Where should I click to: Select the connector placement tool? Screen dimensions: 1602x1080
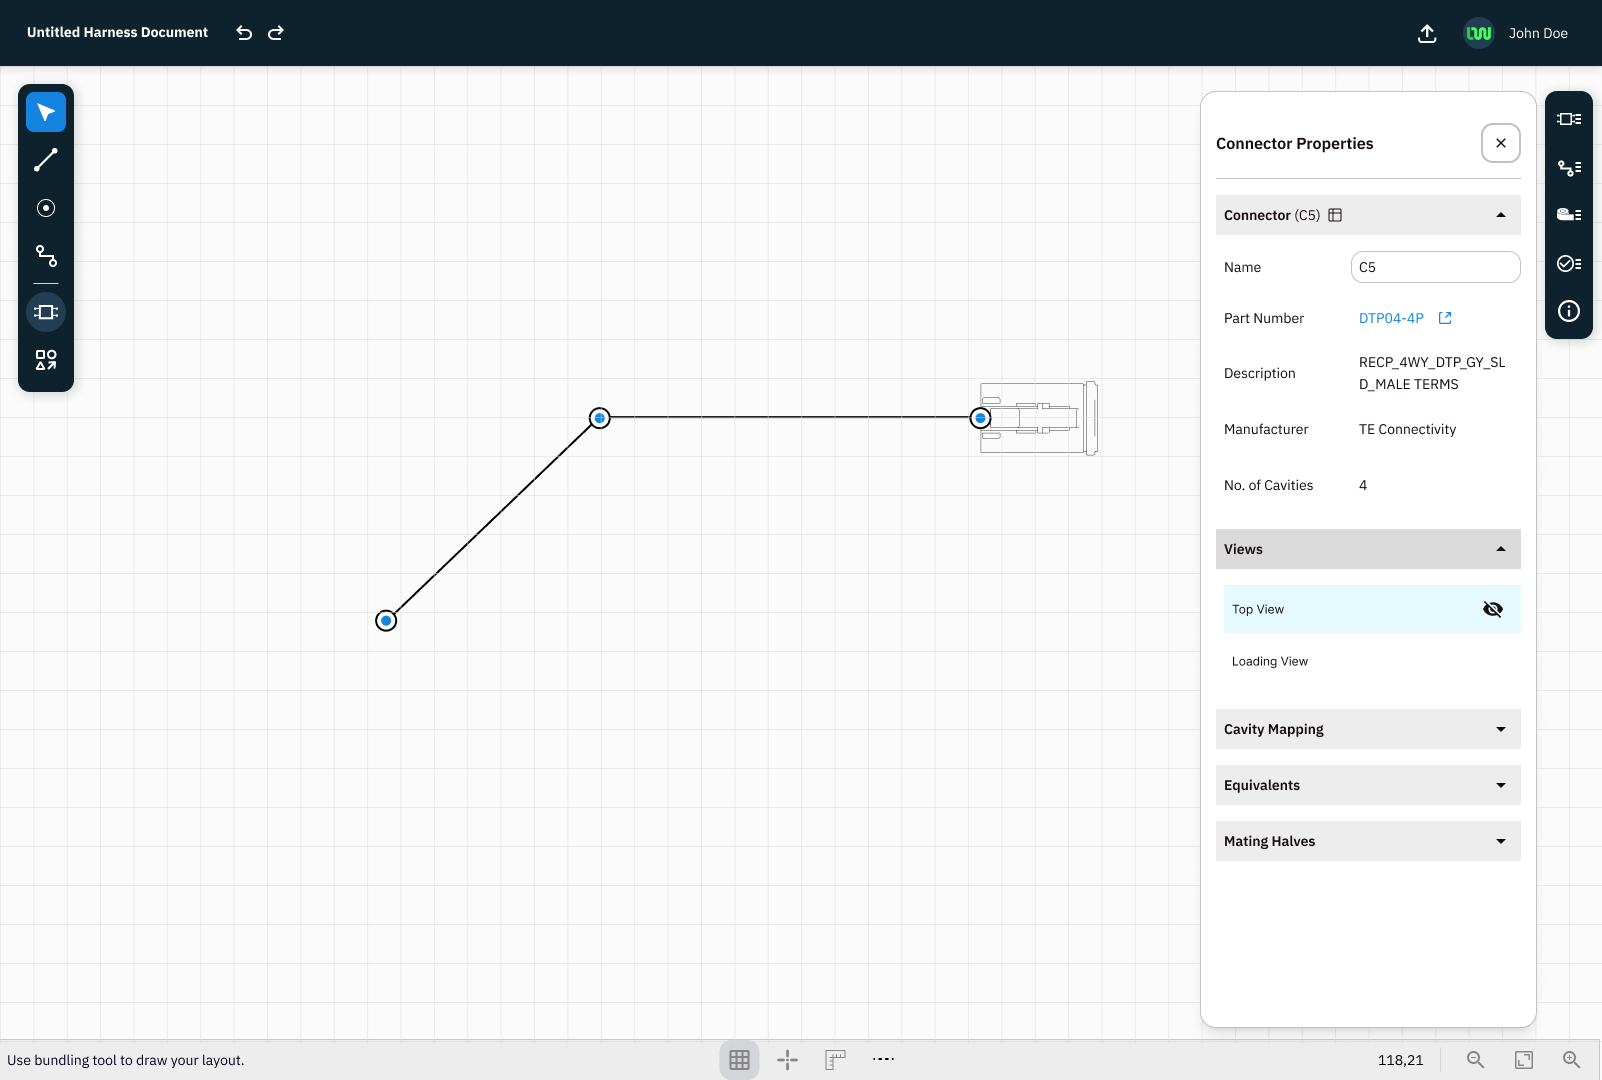[46, 312]
